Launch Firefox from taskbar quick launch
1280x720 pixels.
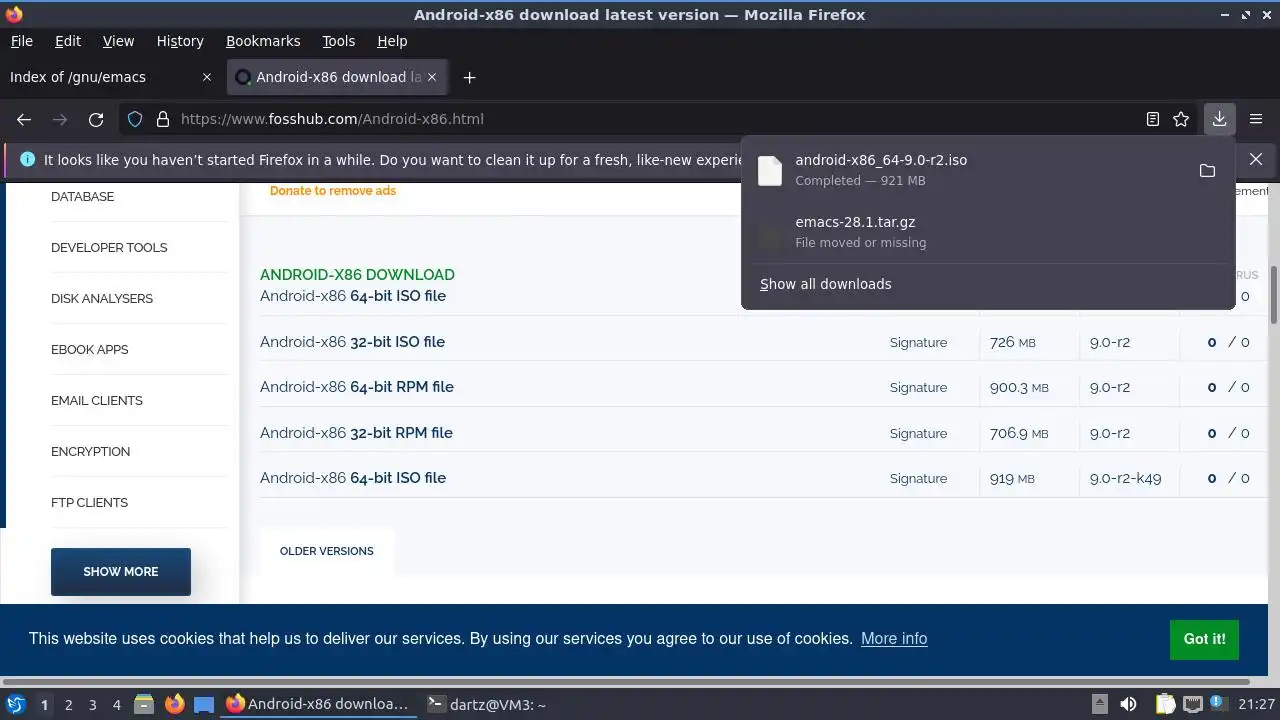174,705
